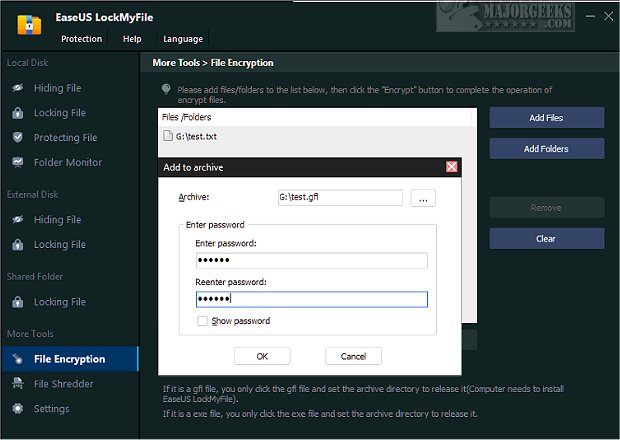Screen dimensions: 620x440
Task: Click the File Encryption key icon
Action: point(18,359)
